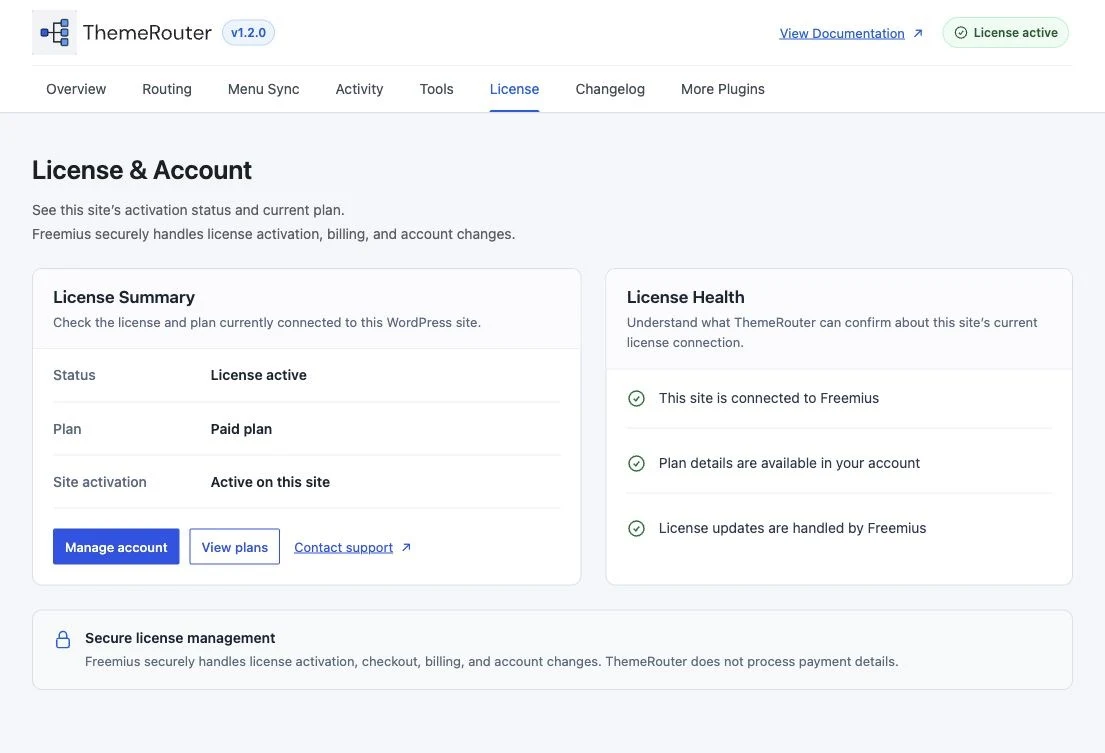Click the v1.2.0 version badge
The image size is (1105, 753).
[248, 32]
